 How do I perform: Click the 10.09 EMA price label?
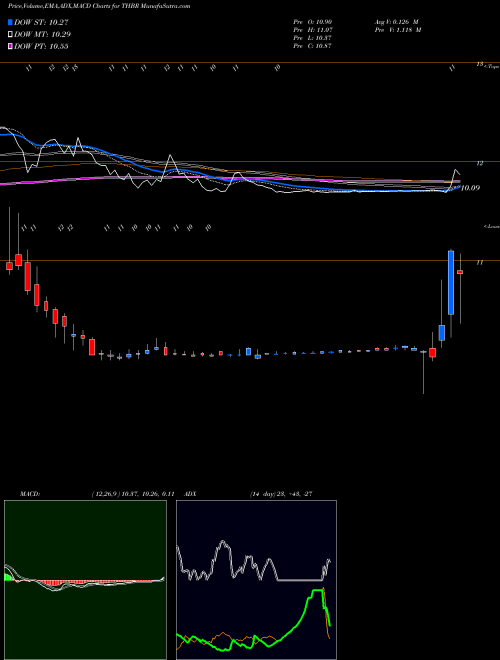(470, 188)
